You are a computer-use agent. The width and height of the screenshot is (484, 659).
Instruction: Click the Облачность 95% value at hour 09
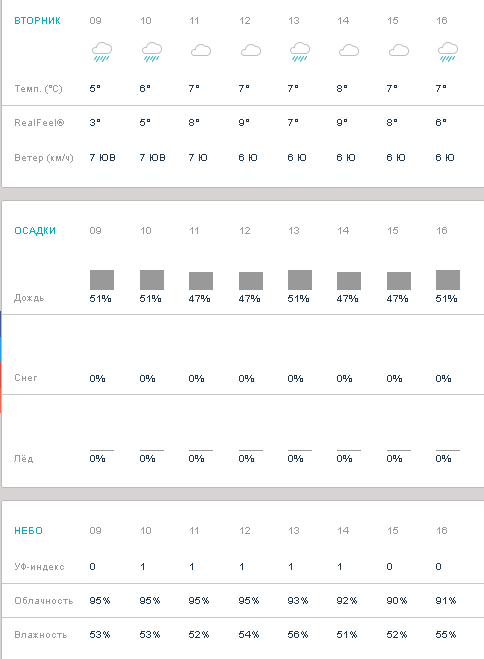coord(100,601)
